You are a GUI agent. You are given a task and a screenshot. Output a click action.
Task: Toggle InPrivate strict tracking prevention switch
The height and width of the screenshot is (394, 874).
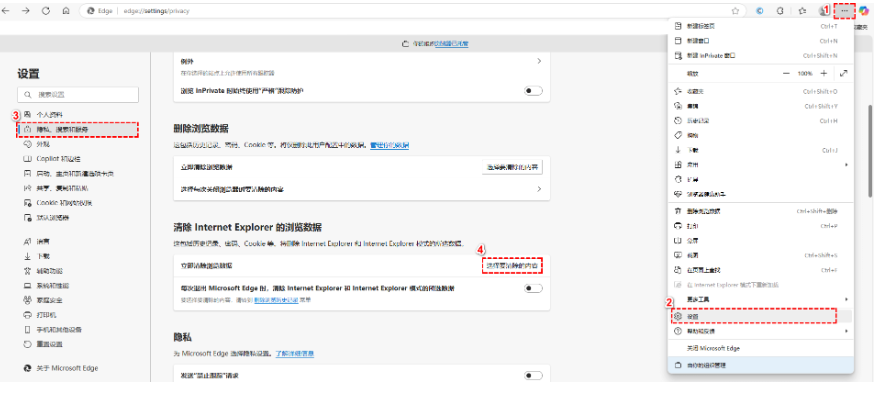pos(533,91)
